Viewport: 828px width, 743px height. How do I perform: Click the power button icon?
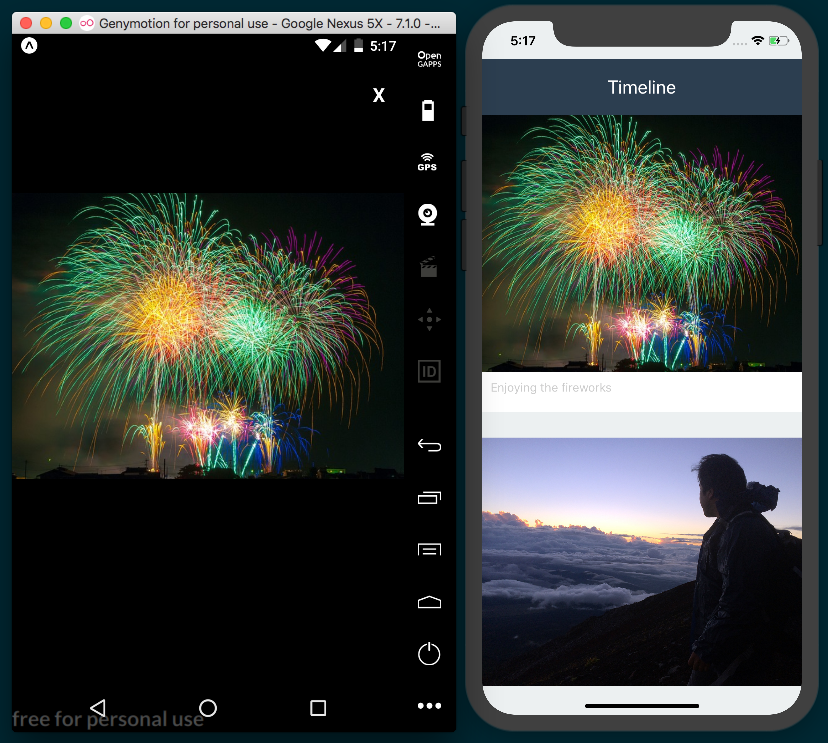[428, 654]
